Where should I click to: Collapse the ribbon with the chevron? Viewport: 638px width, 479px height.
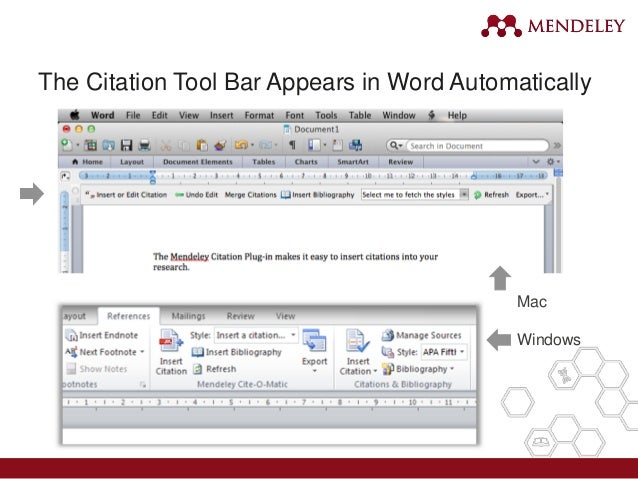pos(536,162)
